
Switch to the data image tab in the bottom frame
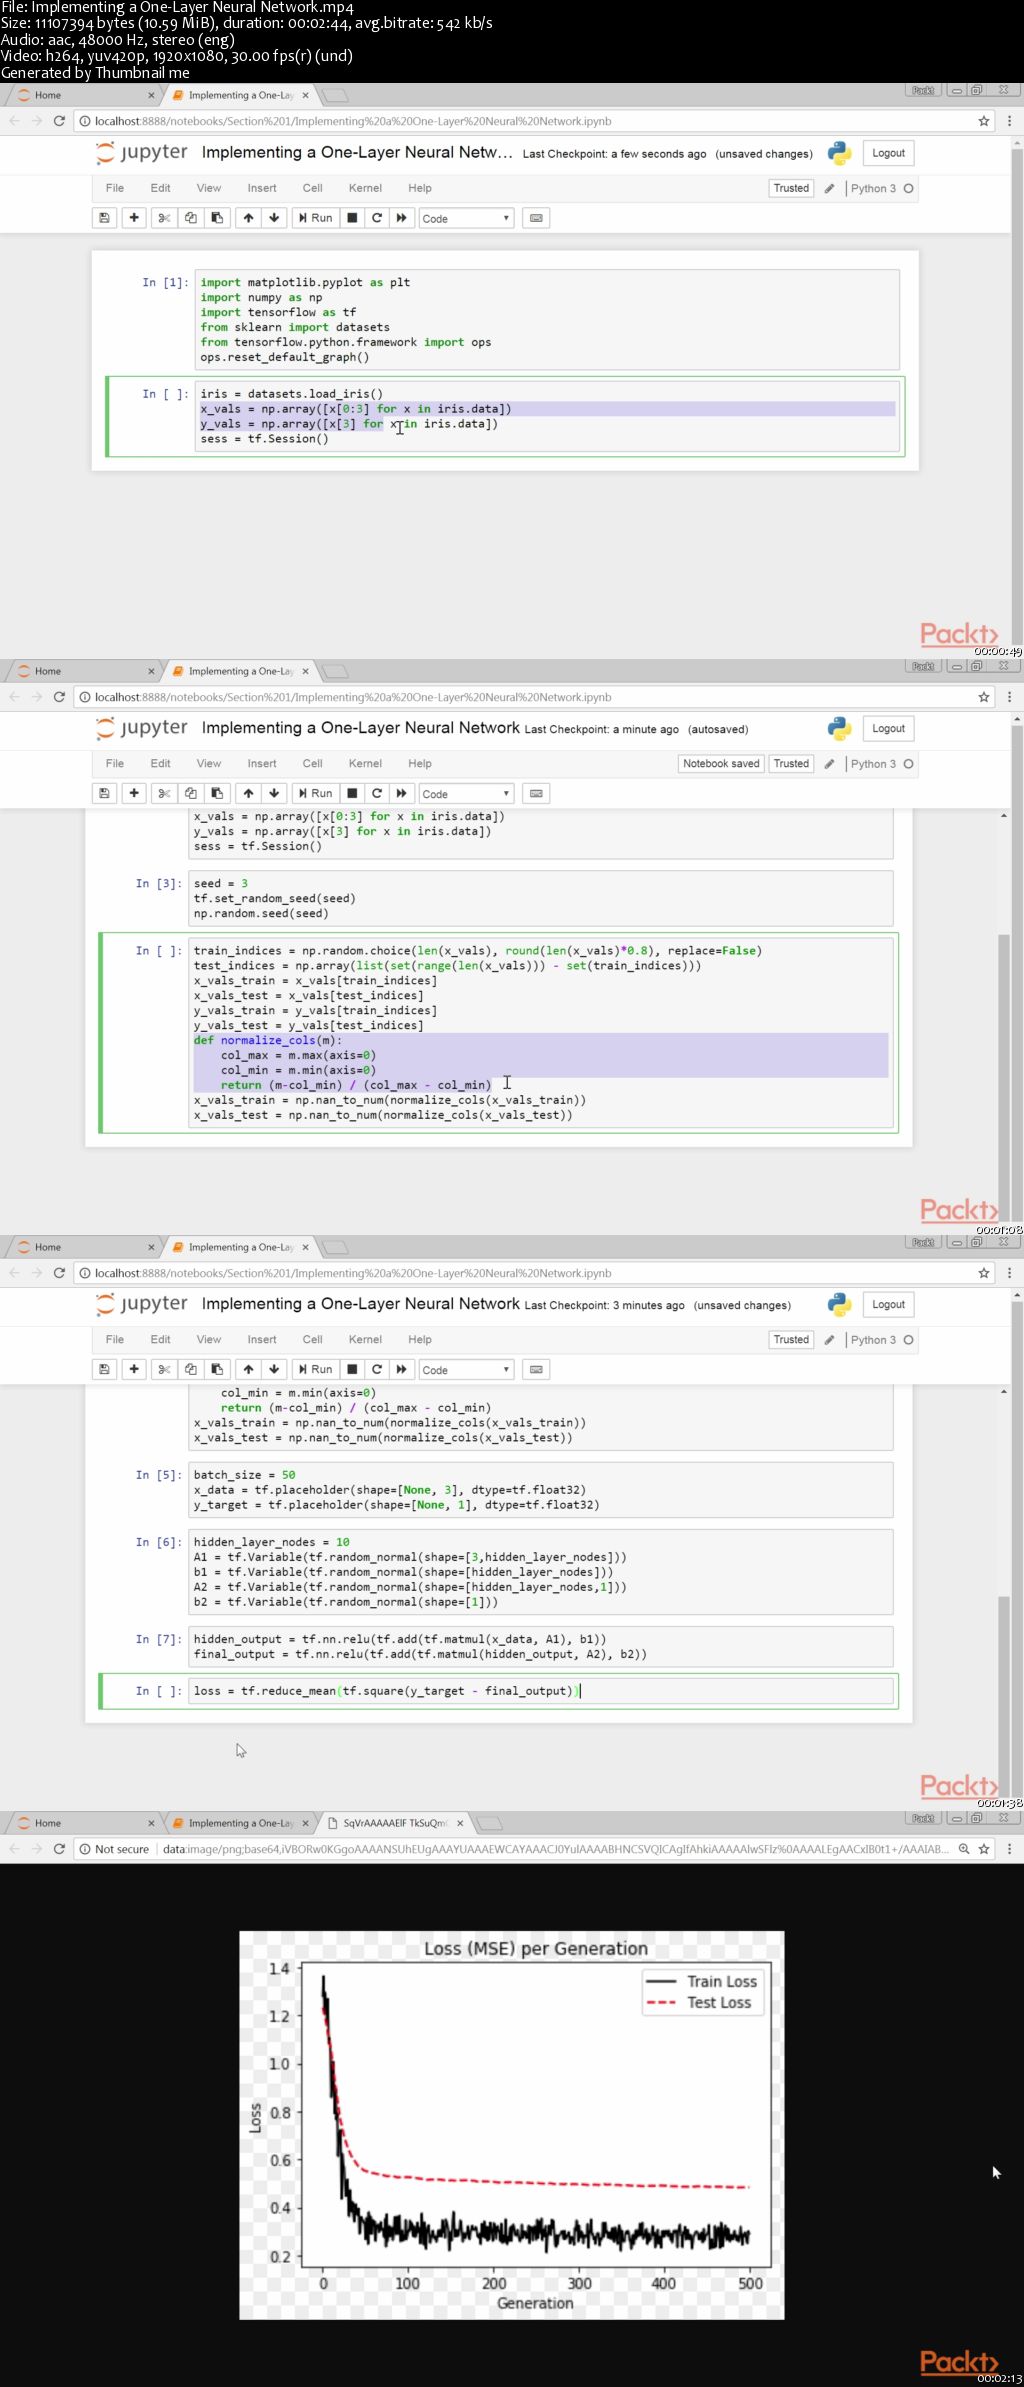(395, 1823)
